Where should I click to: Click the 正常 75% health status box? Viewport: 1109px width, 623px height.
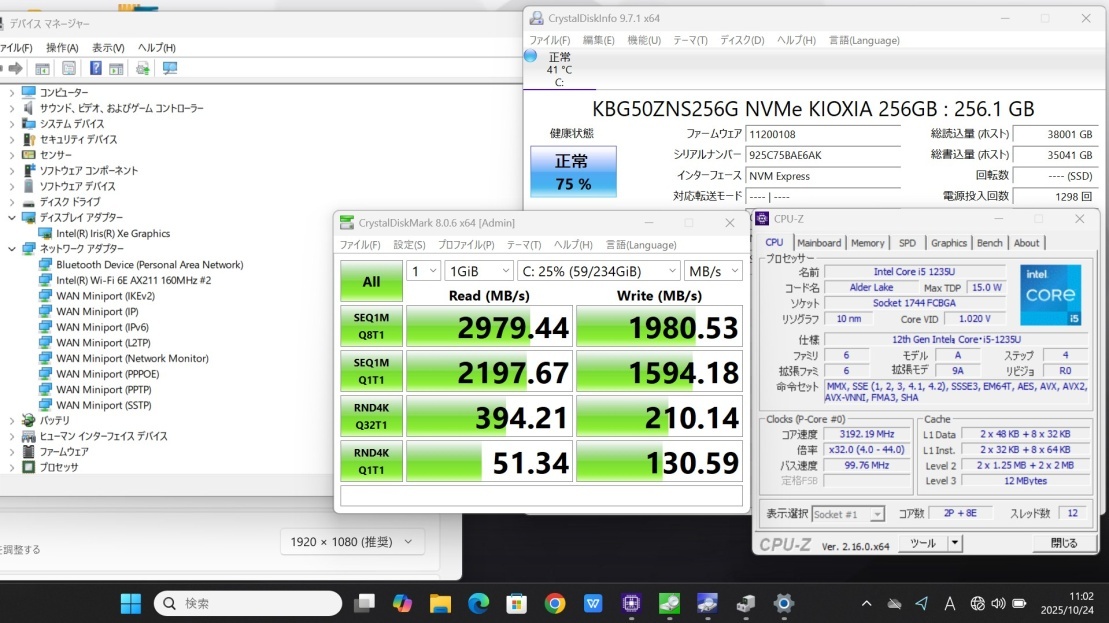[x=573, y=171]
